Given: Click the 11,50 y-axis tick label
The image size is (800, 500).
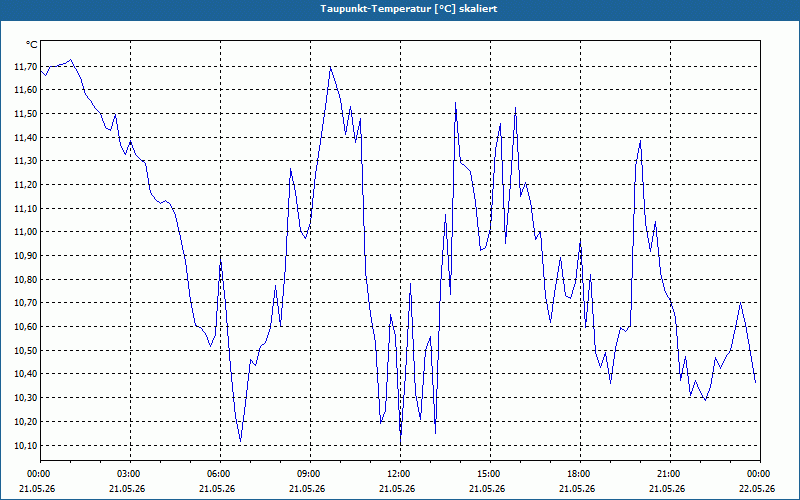Looking at the screenshot, I should click(x=26, y=114).
